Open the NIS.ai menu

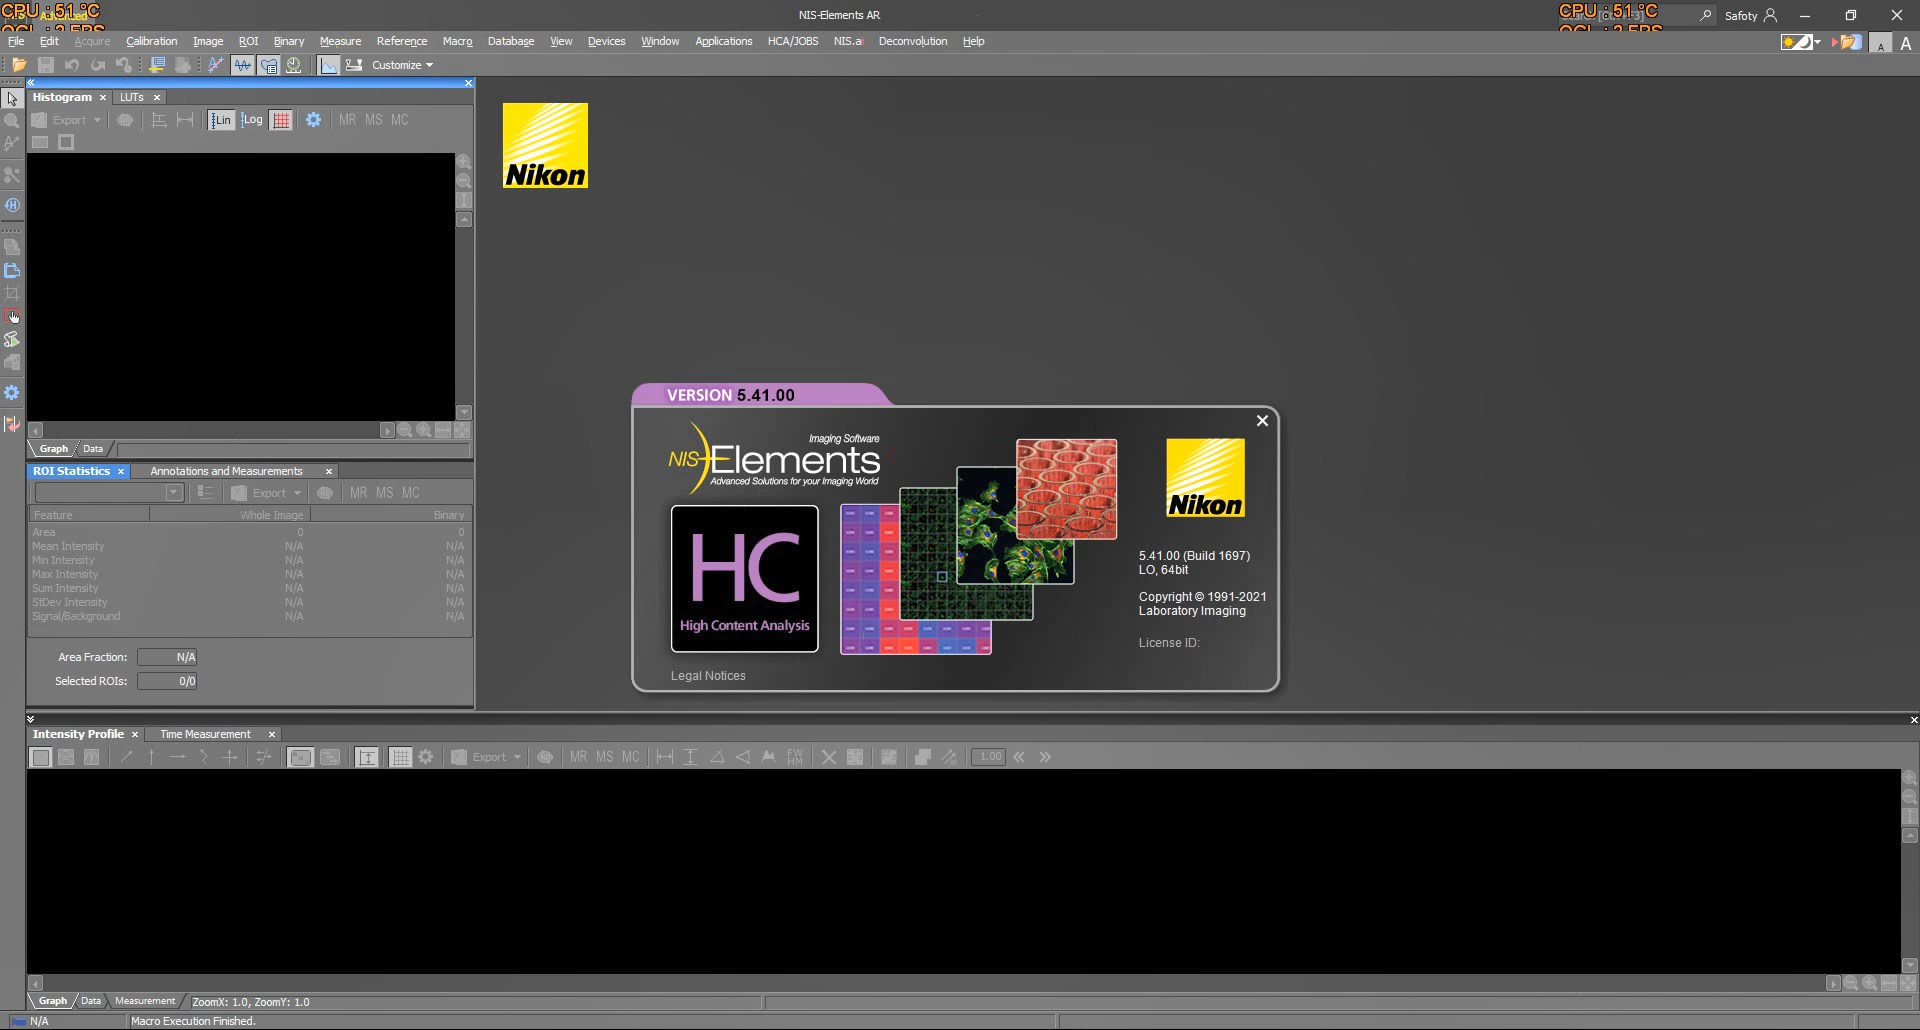pos(848,41)
